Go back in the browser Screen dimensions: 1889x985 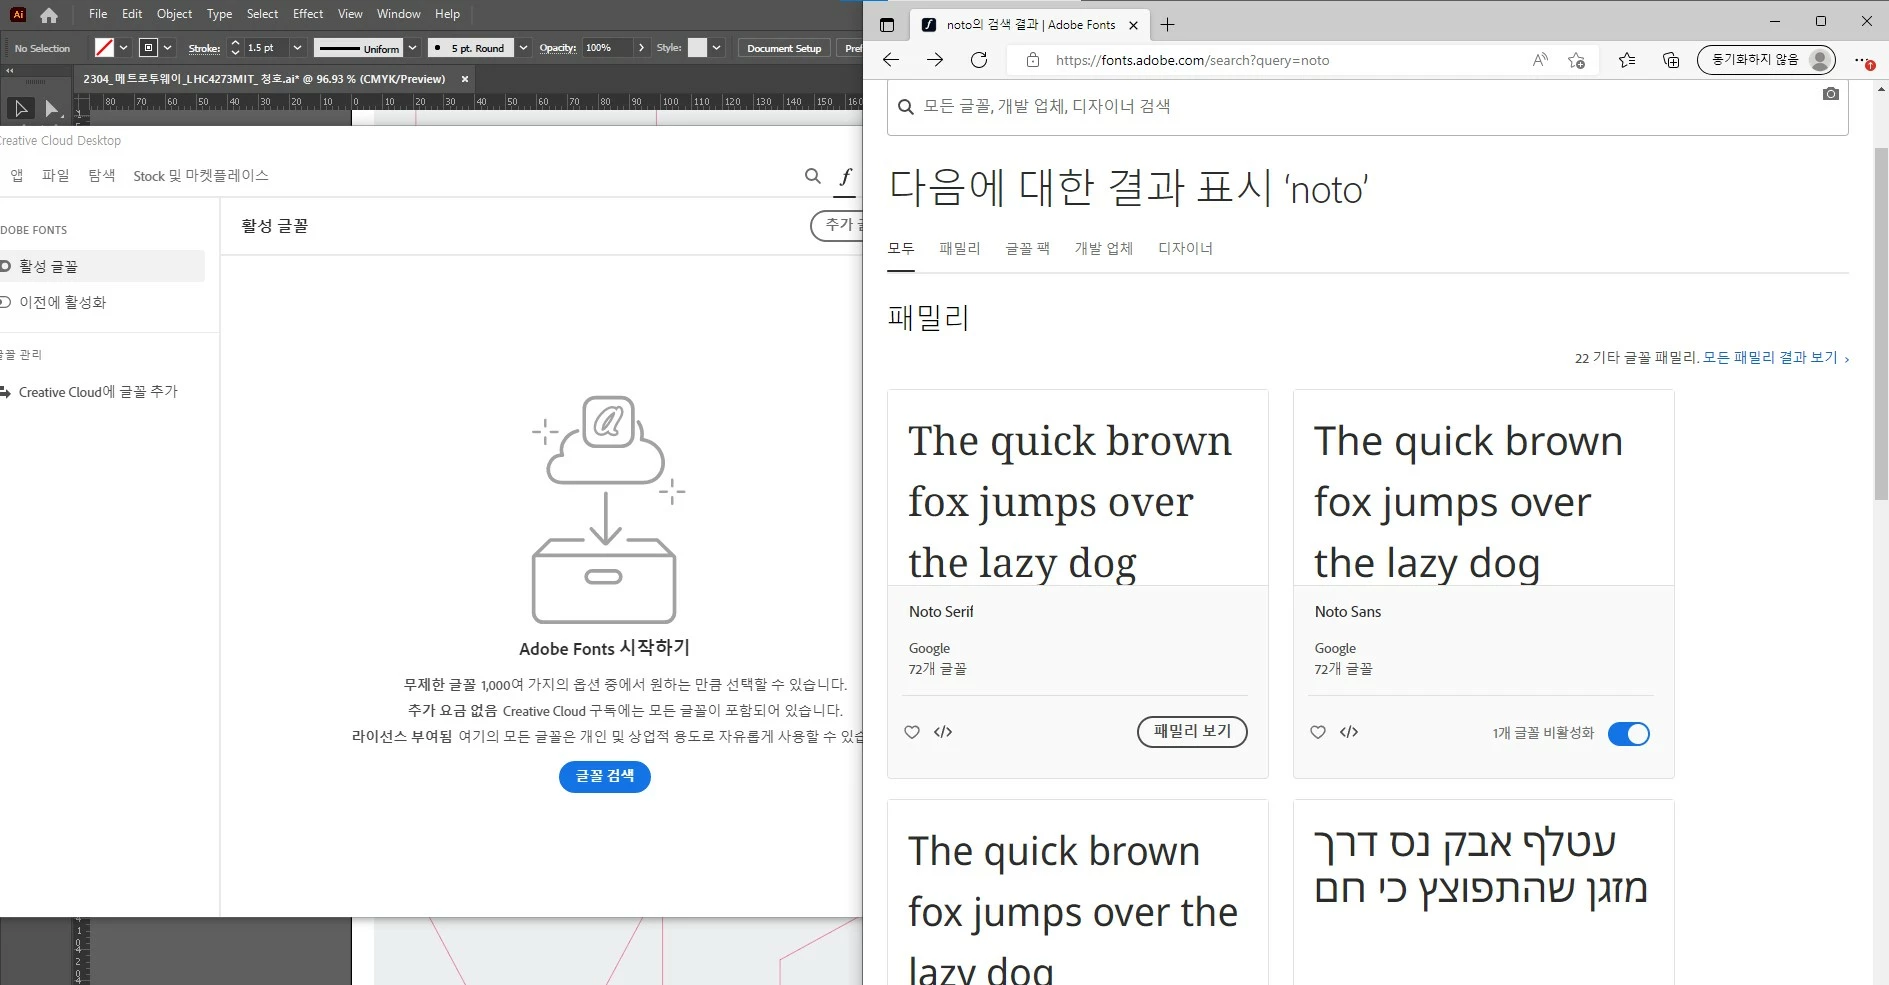click(891, 60)
